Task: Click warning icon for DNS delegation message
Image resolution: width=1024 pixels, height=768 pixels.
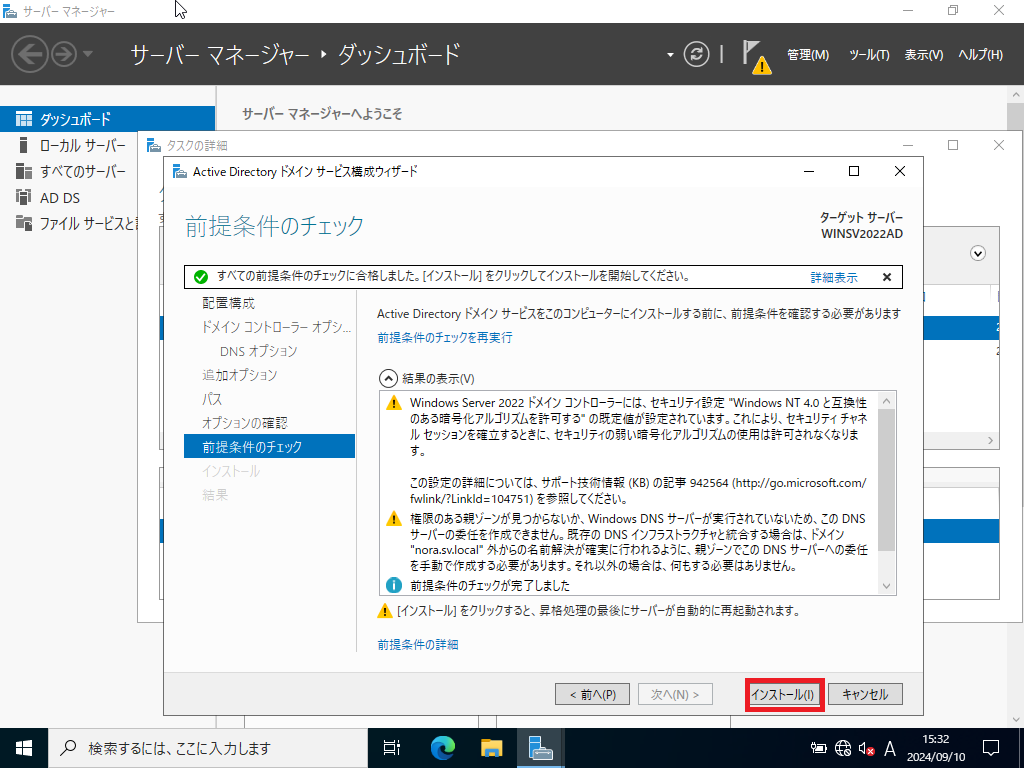Action: tap(394, 519)
